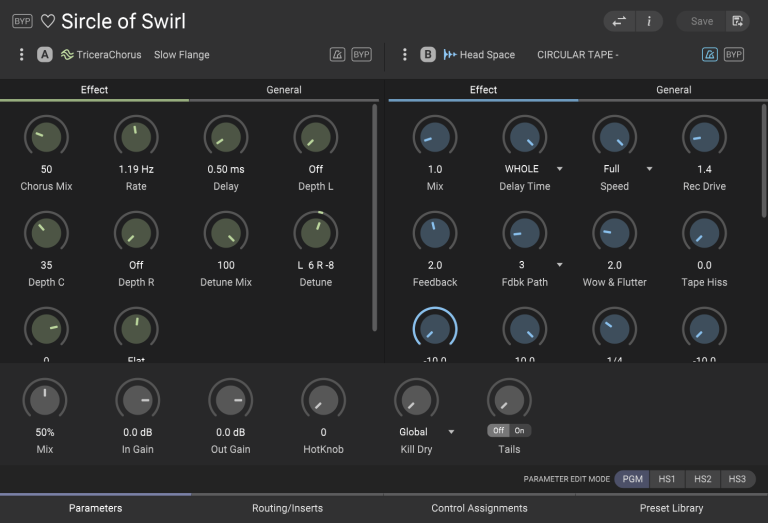The image size is (768, 523).
Task: Click the Tape Hiss knob
Action: pos(704,233)
